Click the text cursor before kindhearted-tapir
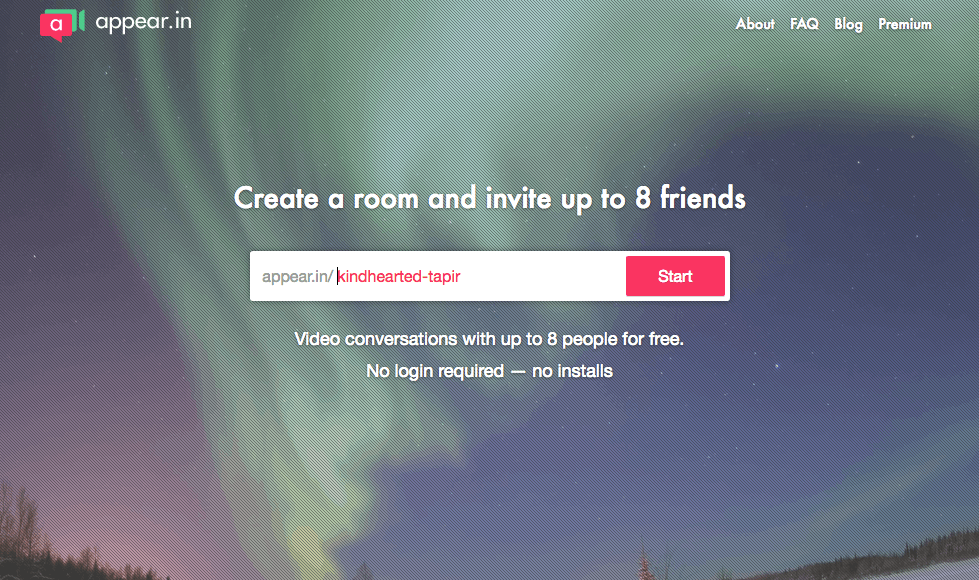This screenshot has width=979, height=580. click(338, 276)
